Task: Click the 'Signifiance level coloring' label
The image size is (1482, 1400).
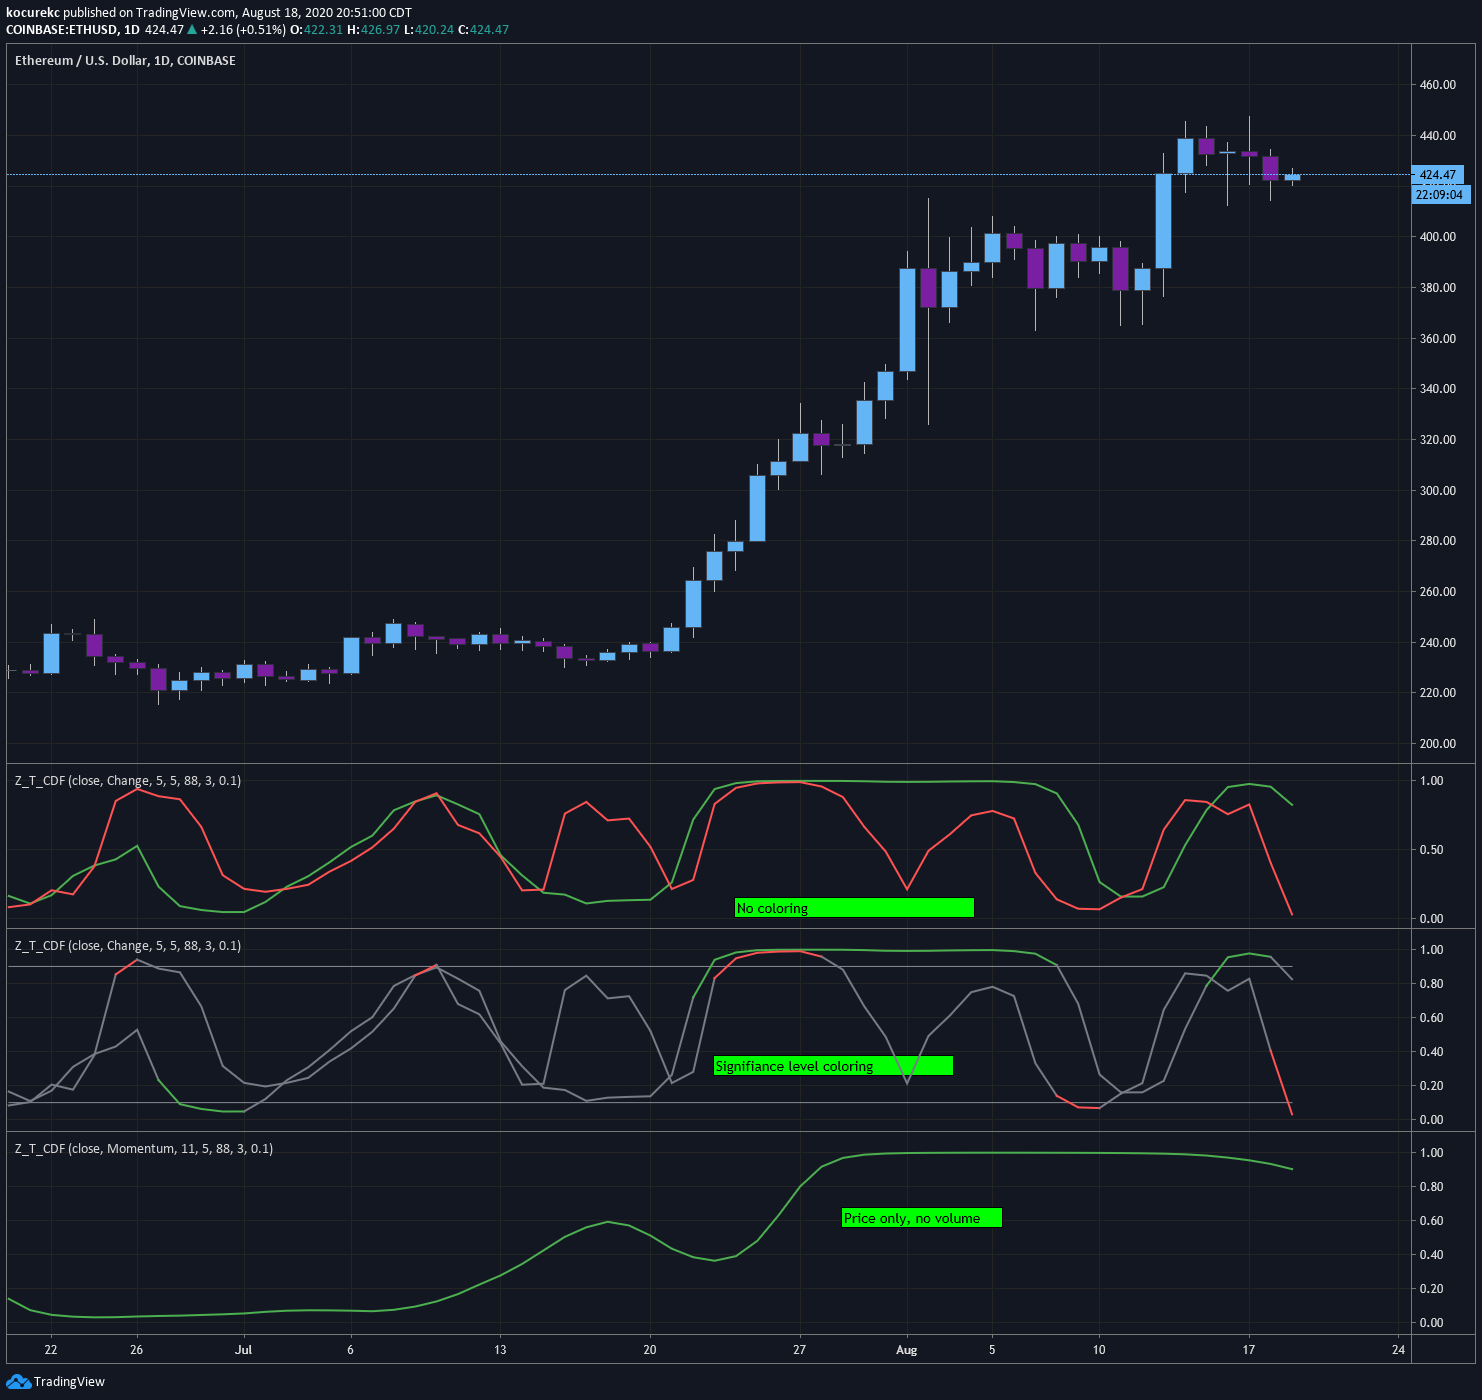Action: [x=833, y=1066]
